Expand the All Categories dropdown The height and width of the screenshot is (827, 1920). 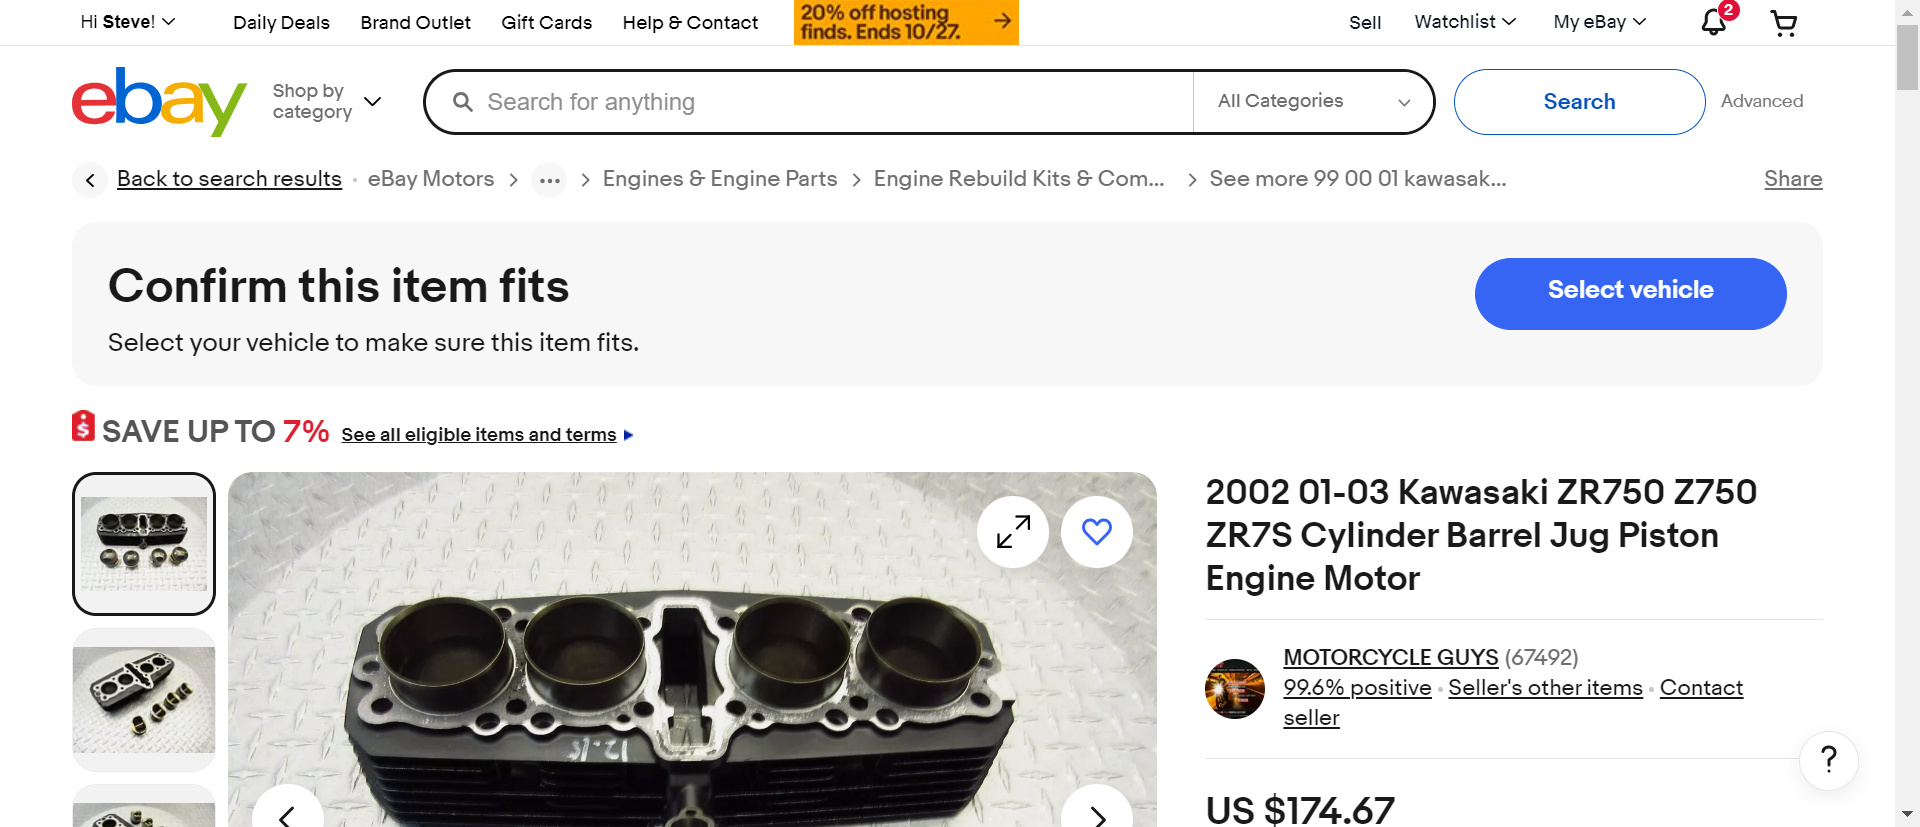pyautogui.click(x=1313, y=102)
